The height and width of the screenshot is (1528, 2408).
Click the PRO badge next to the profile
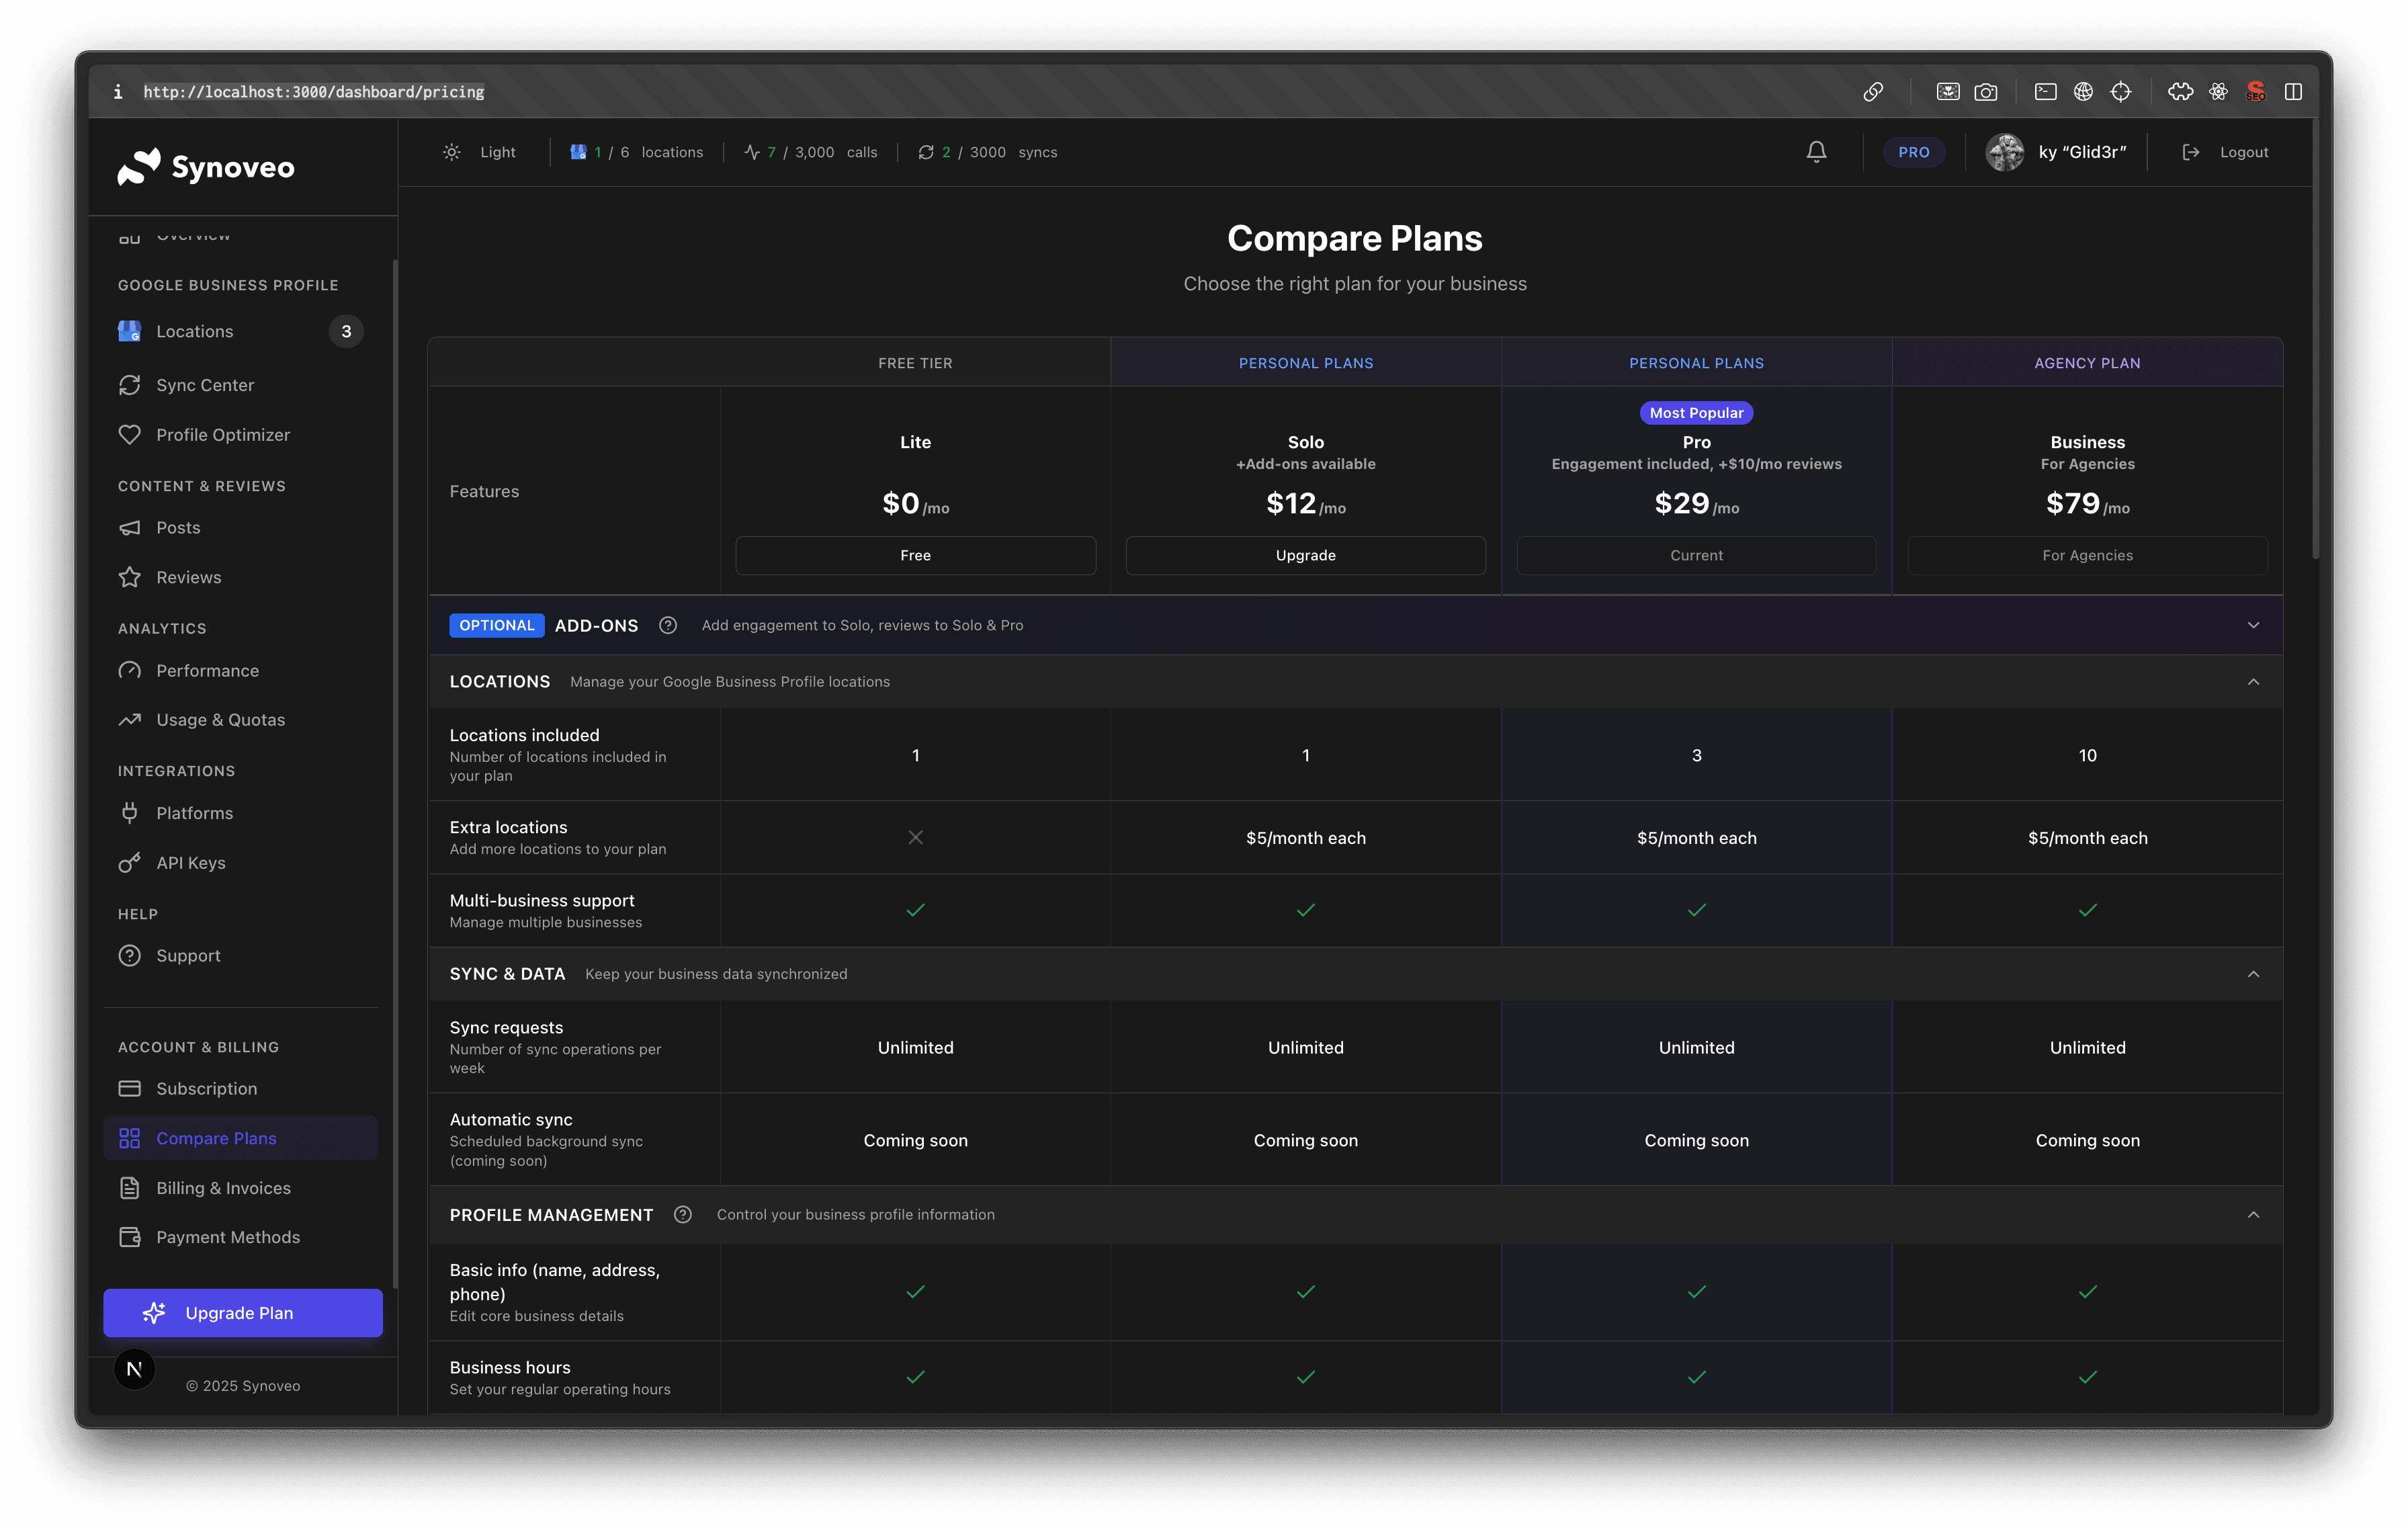1913,152
